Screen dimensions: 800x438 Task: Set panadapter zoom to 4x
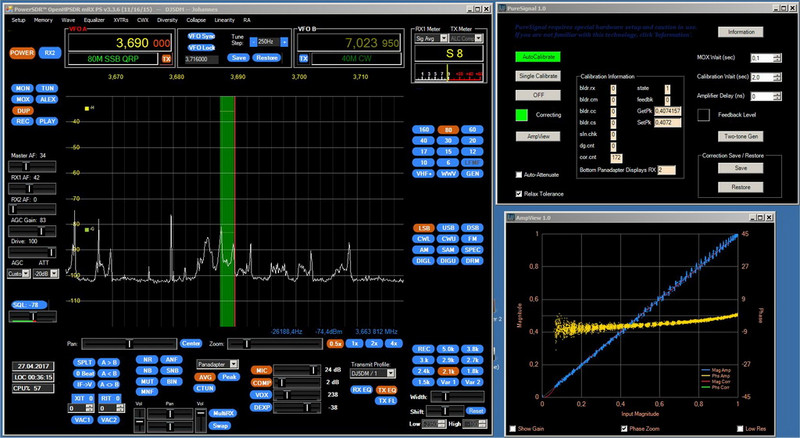393,343
